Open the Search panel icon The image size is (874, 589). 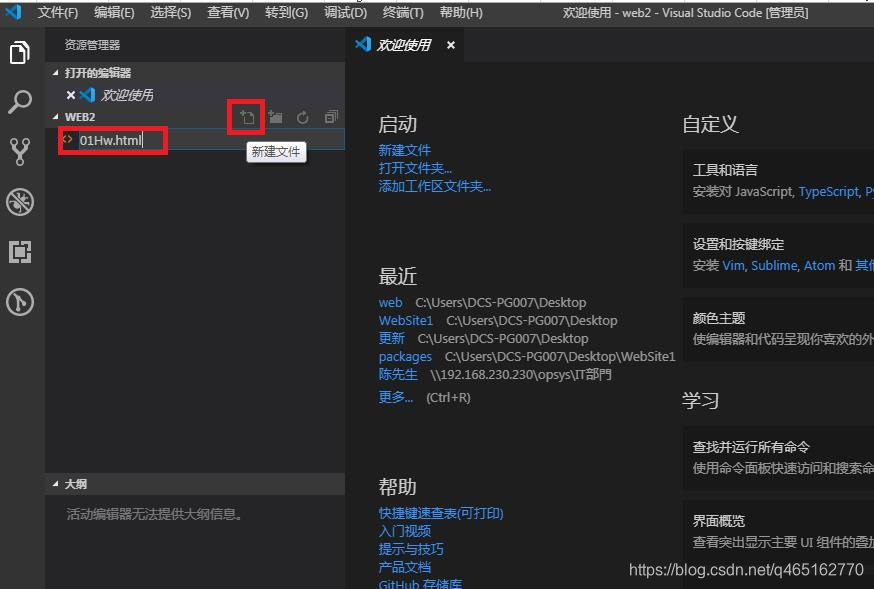(21, 101)
